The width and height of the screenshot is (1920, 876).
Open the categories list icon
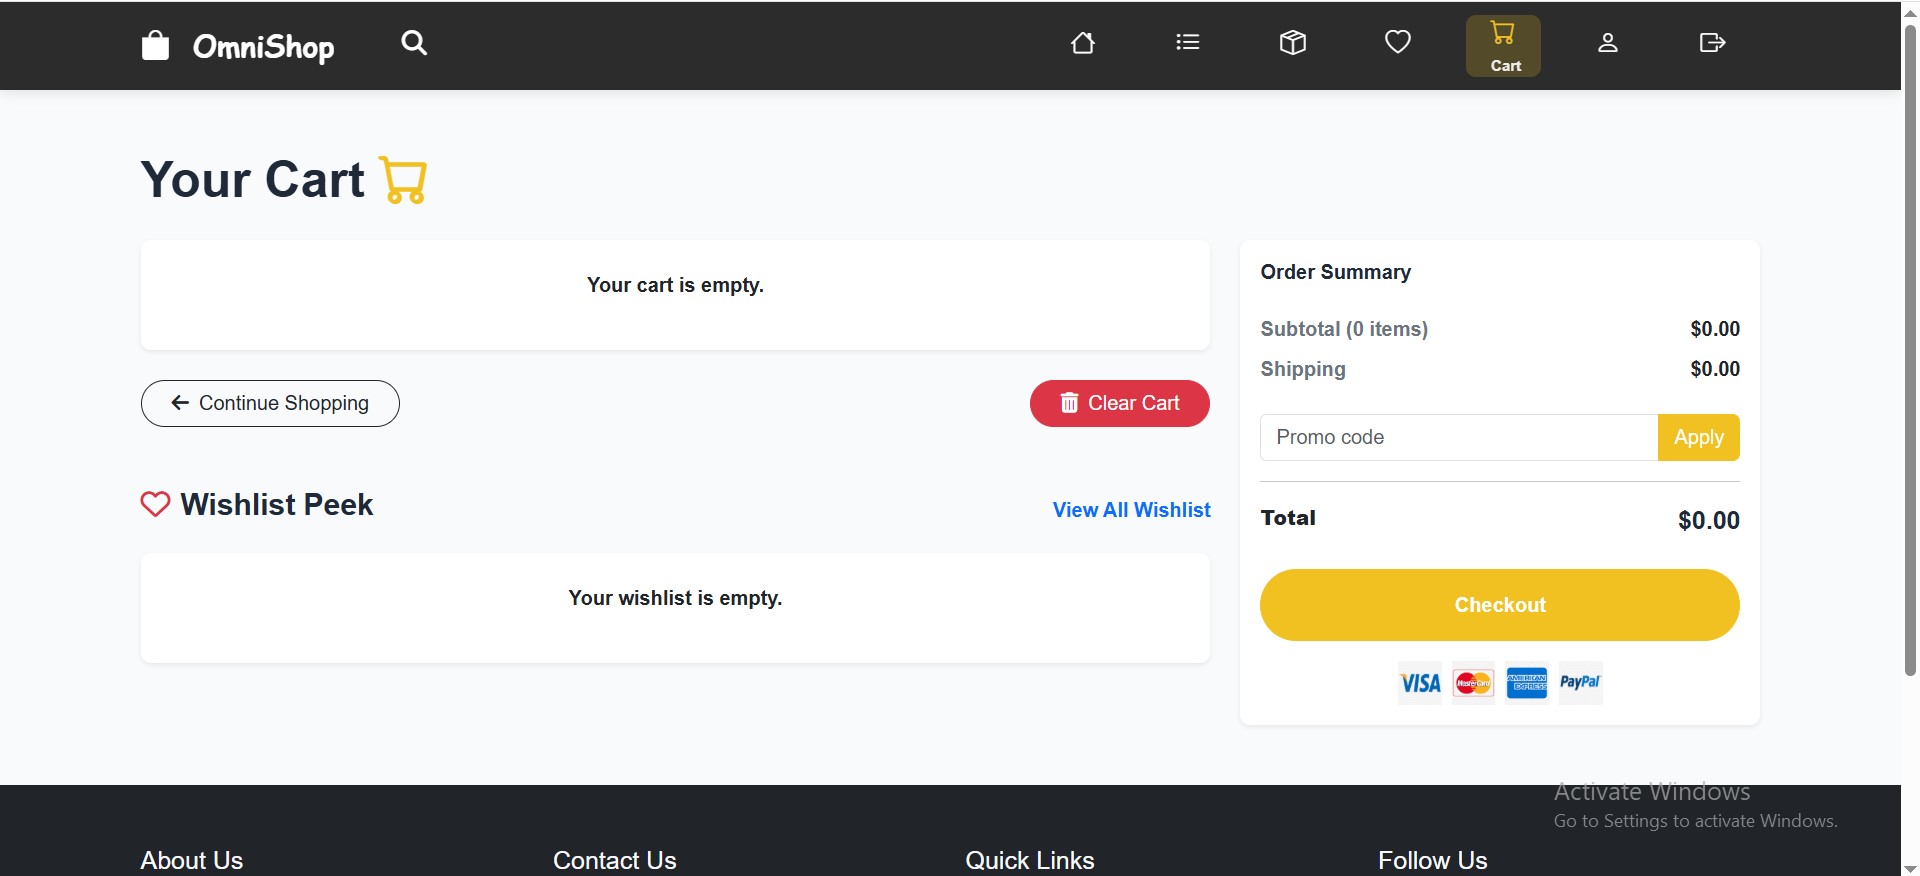pos(1188,43)
